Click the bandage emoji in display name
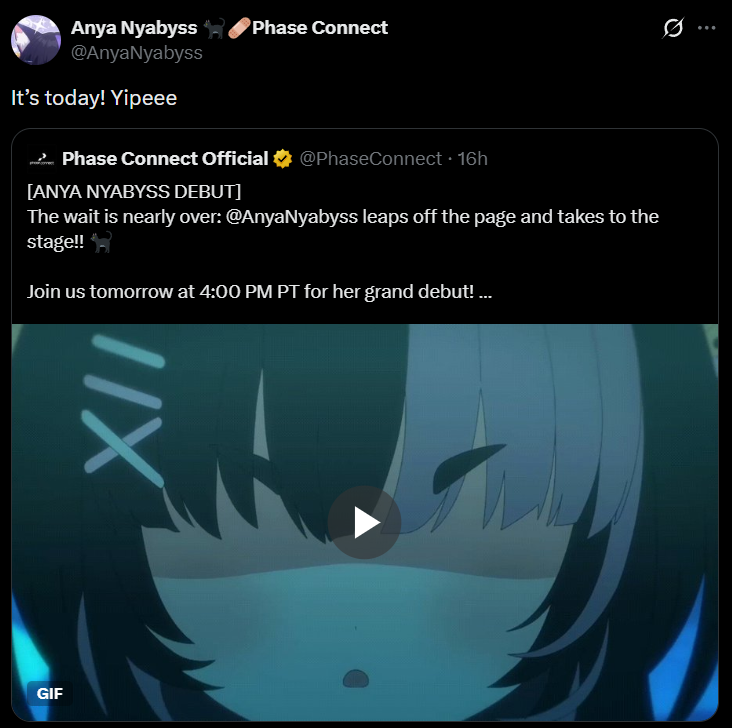 pos(239,28)
